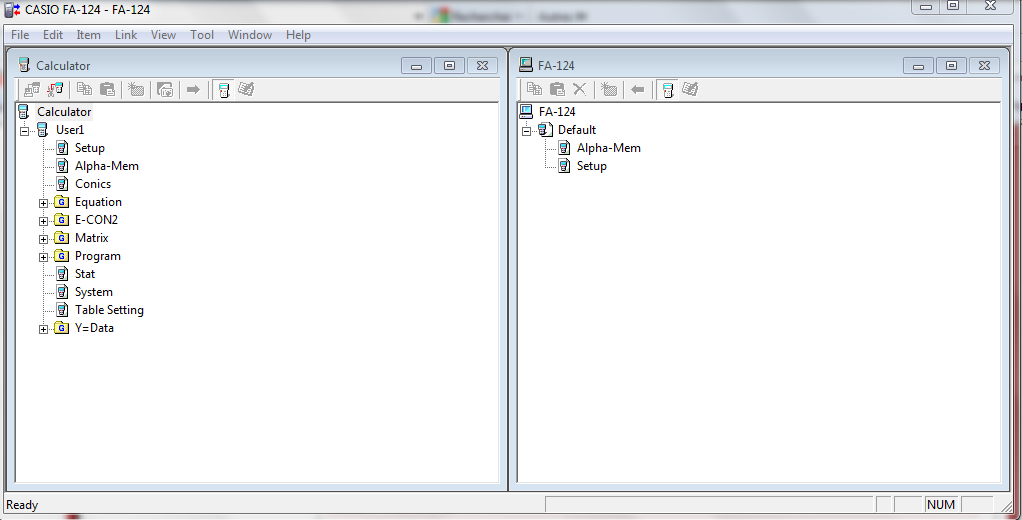Select E-CON2 folder label
Viewport: 1022px width, 520px height.
click(x=96, y=220)
